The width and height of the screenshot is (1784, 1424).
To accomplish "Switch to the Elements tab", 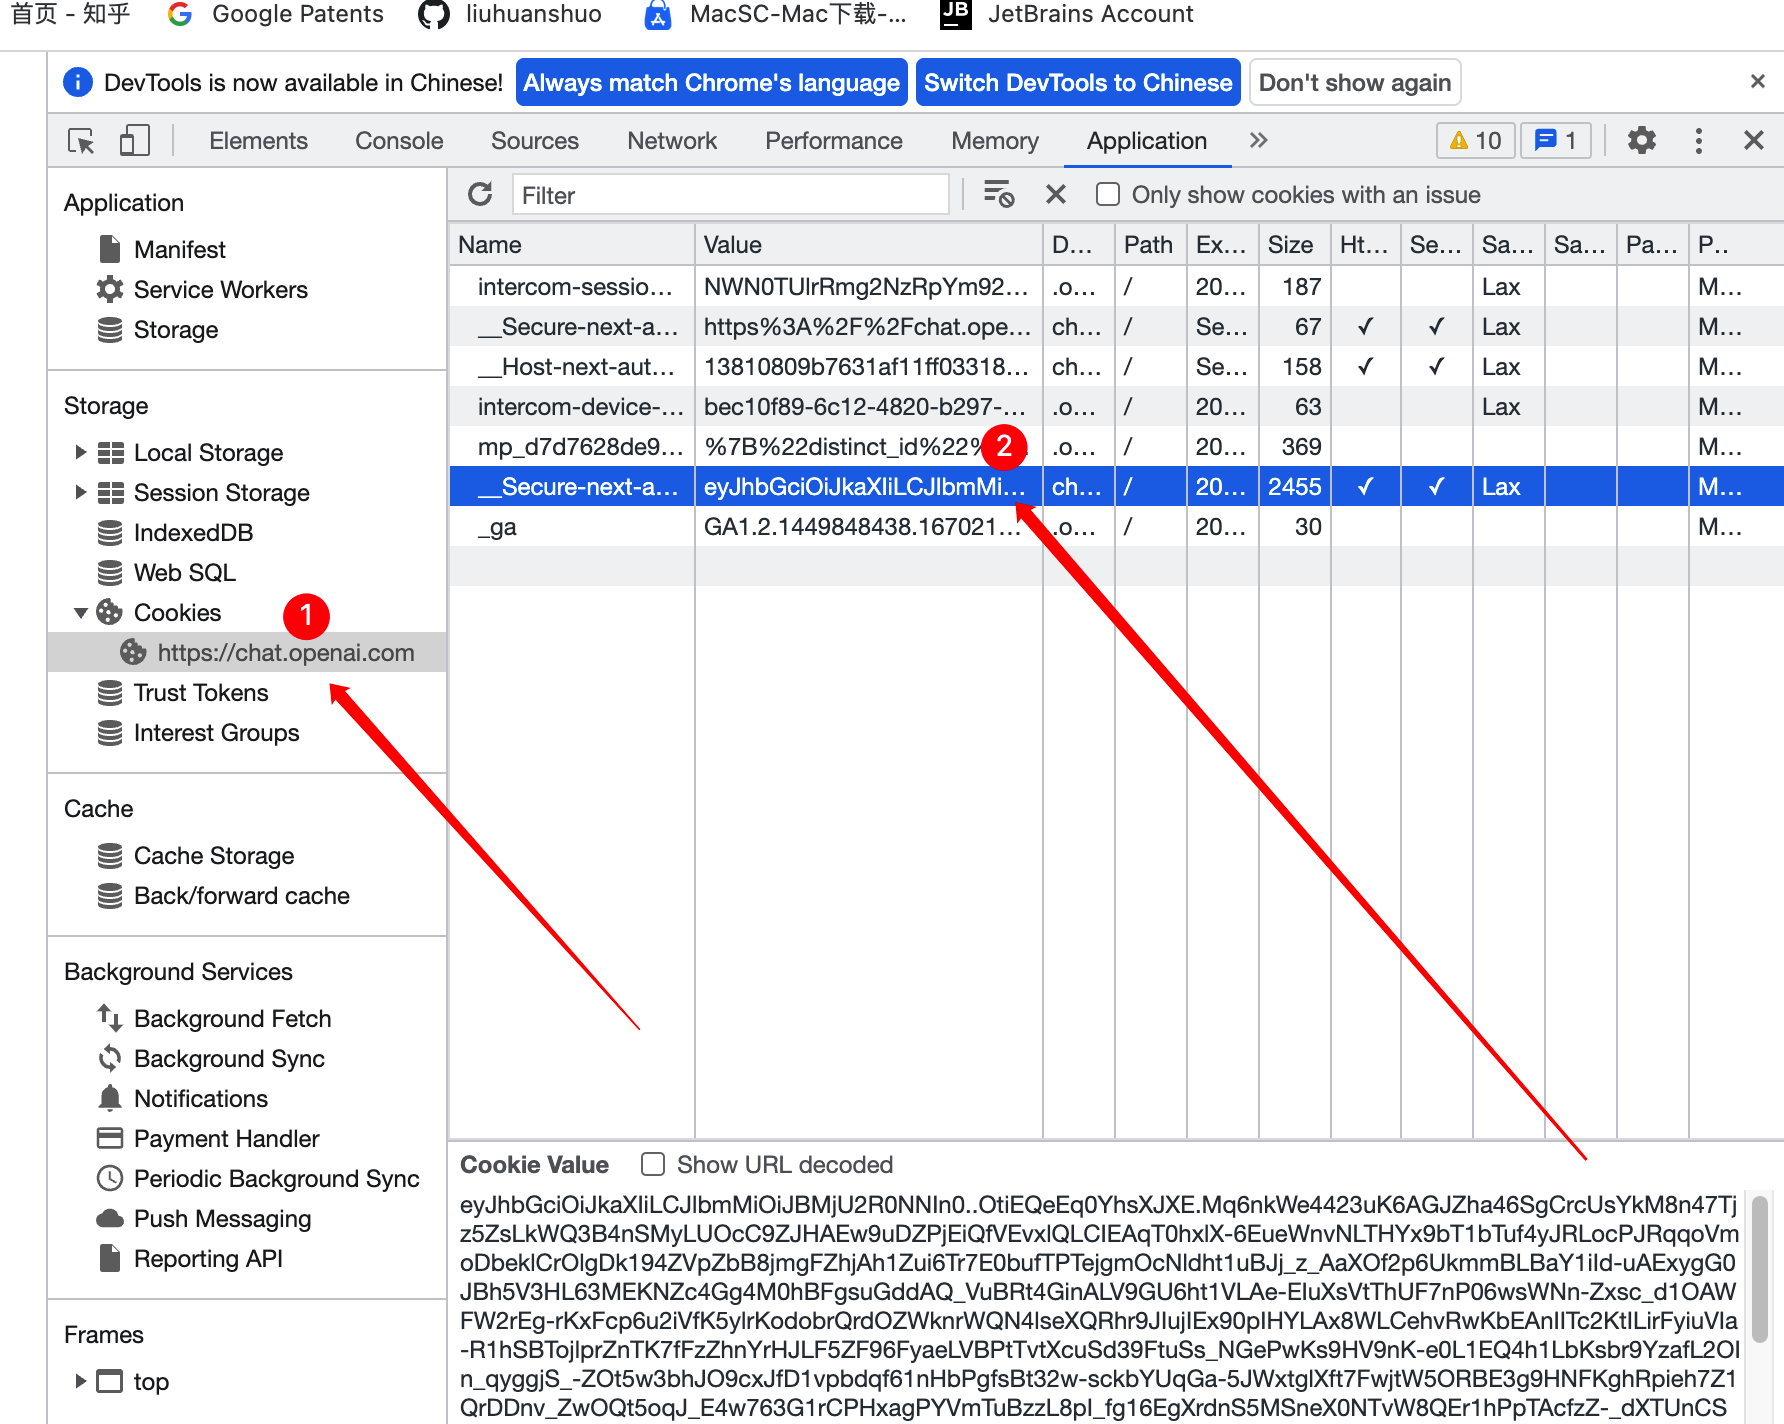I will click(x=258, y=141).
